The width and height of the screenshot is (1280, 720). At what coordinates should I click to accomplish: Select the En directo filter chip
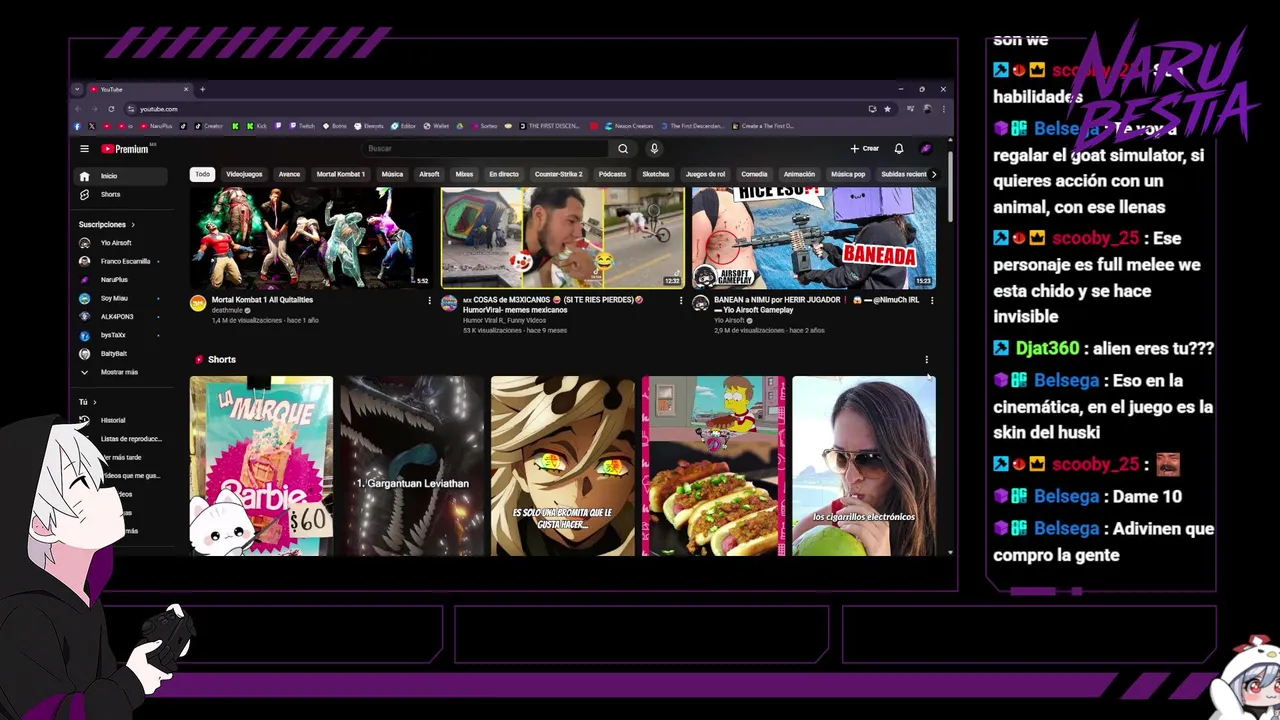pos(504,174)
